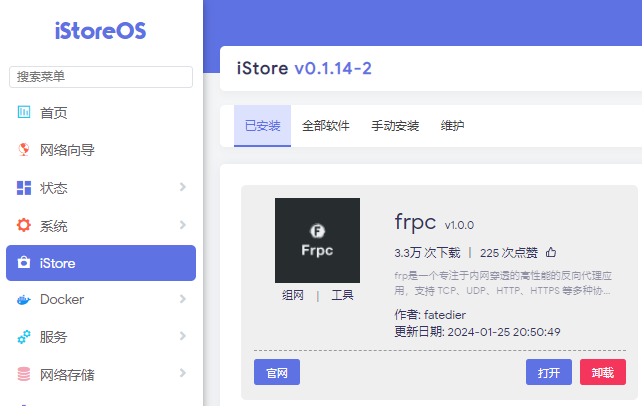Switch to the 全部软件 tab
The width and height of the screenshot is (642, 406).
coord(326,126)
